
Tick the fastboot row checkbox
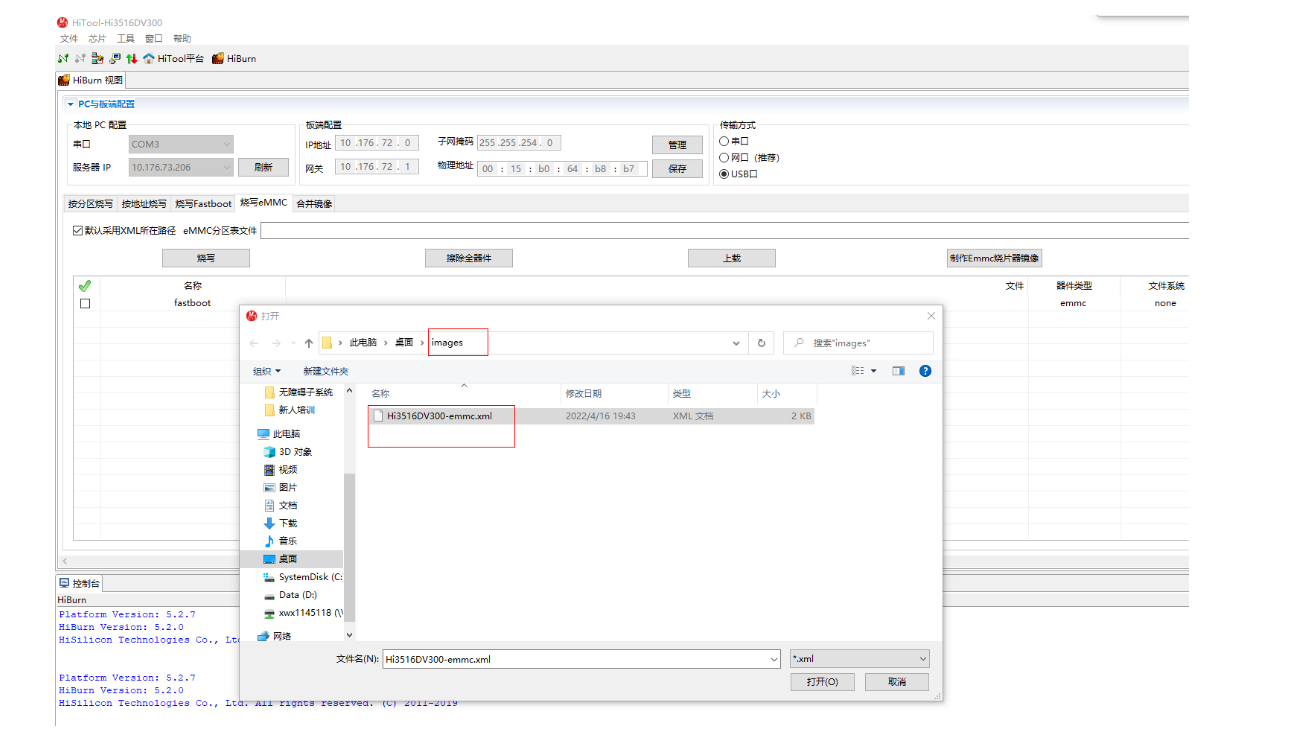(85, 303)
